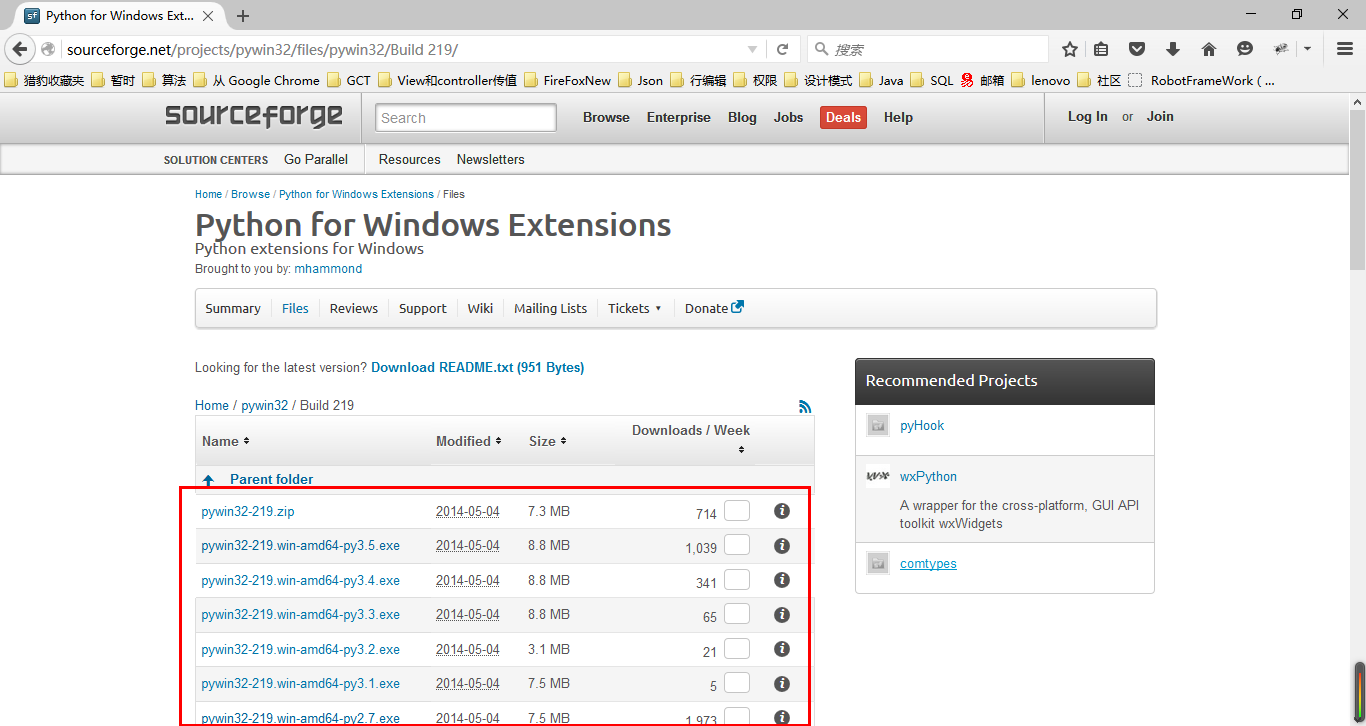Open the Mailing Lists tab
1366x726 pixels.
click(550, 308)
